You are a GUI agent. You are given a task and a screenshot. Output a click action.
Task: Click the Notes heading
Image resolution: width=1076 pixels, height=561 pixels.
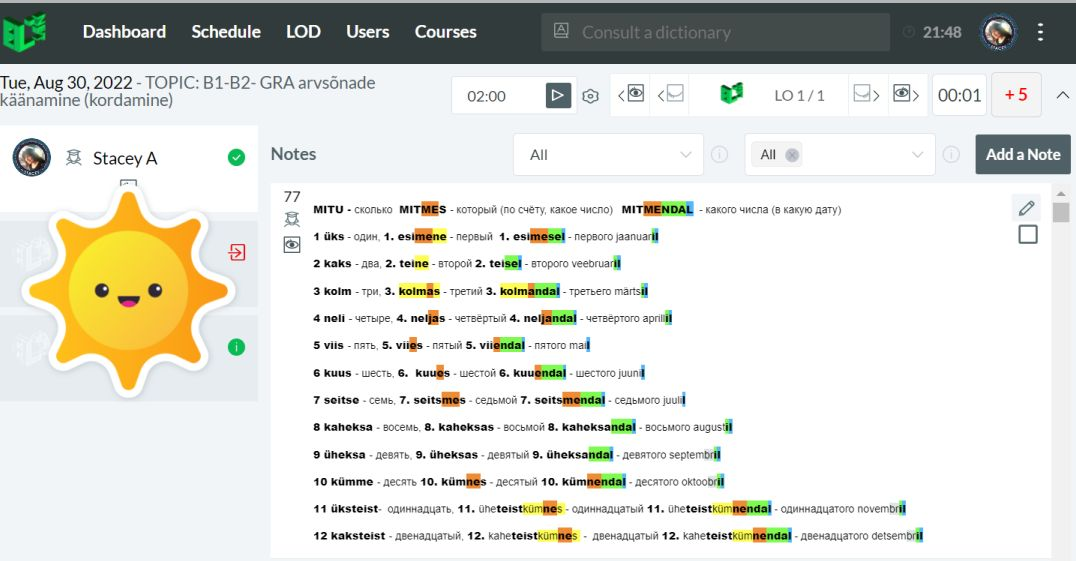294,154
